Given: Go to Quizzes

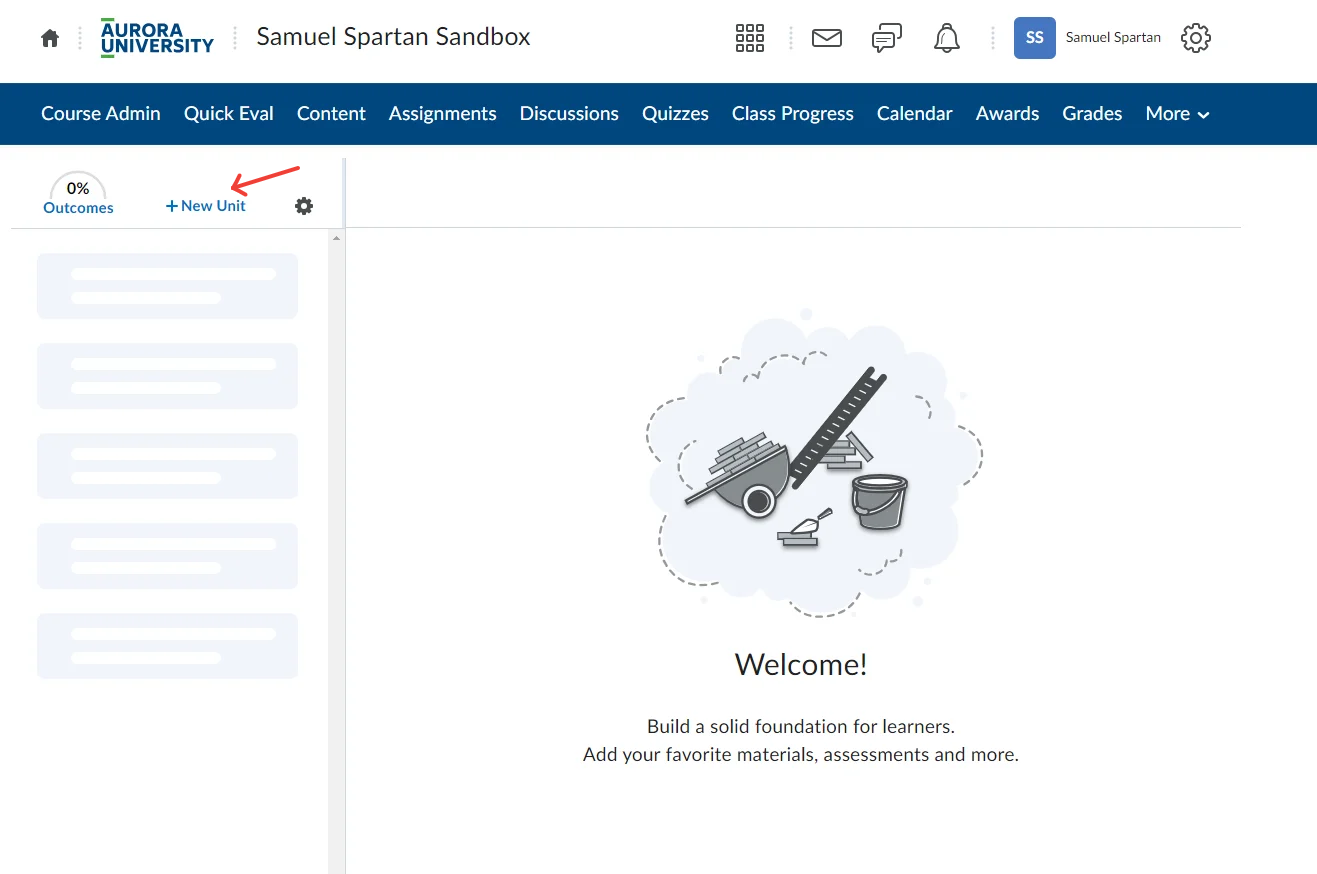Looking at the screenshot, I should click(675, 114).
